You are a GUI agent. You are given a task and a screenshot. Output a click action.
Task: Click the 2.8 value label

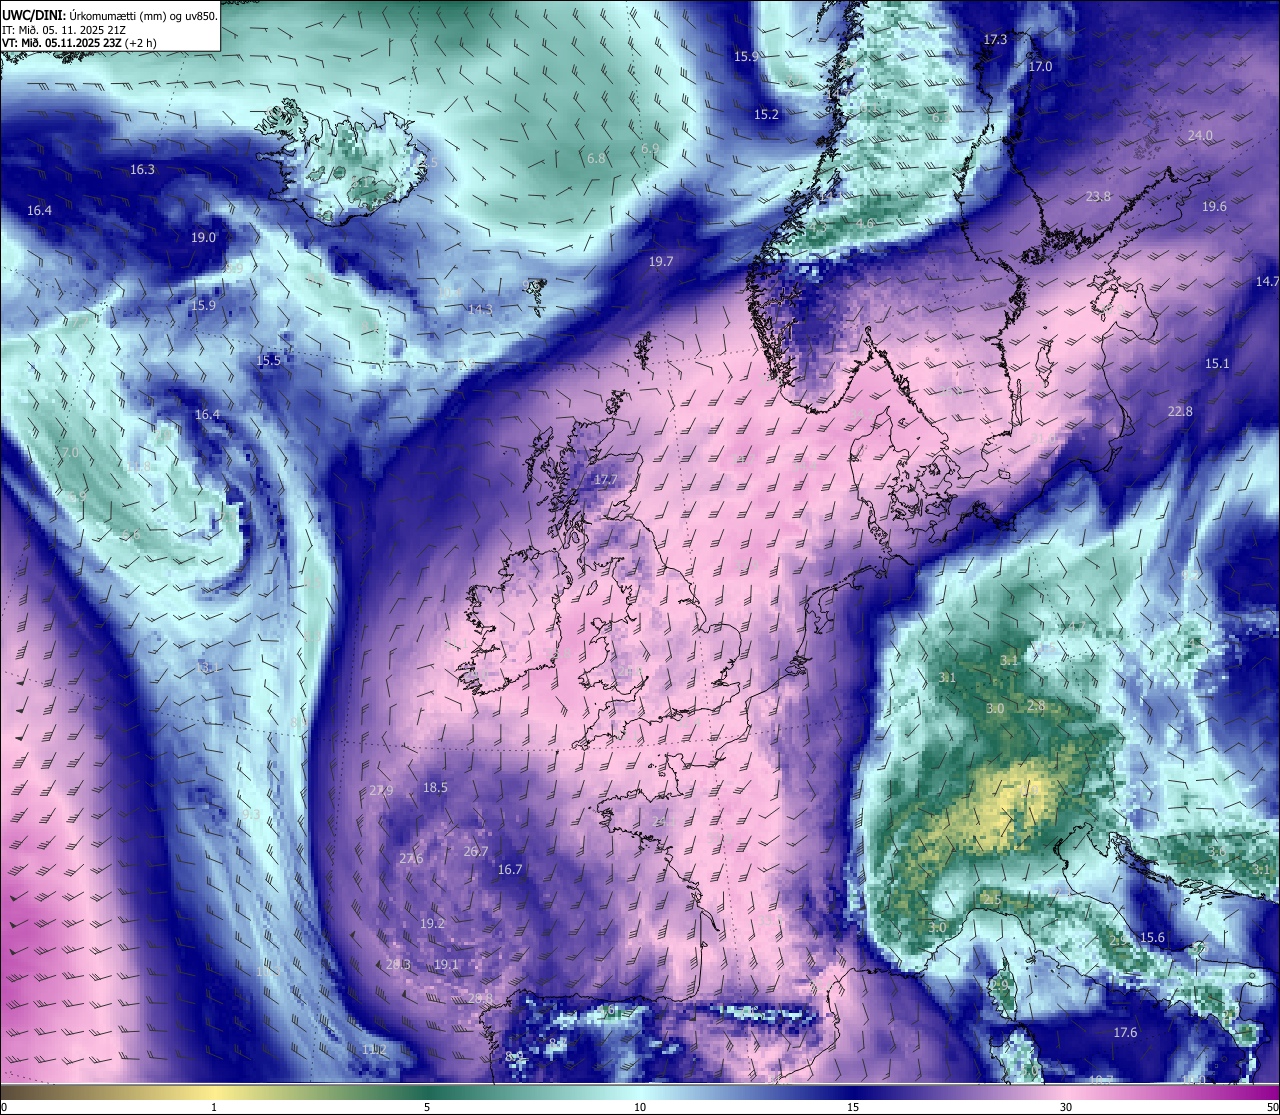pos(1036,706)
